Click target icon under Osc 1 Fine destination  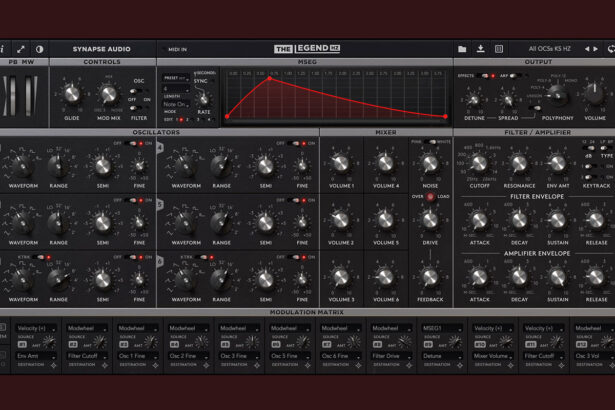[x=155, y=365]
